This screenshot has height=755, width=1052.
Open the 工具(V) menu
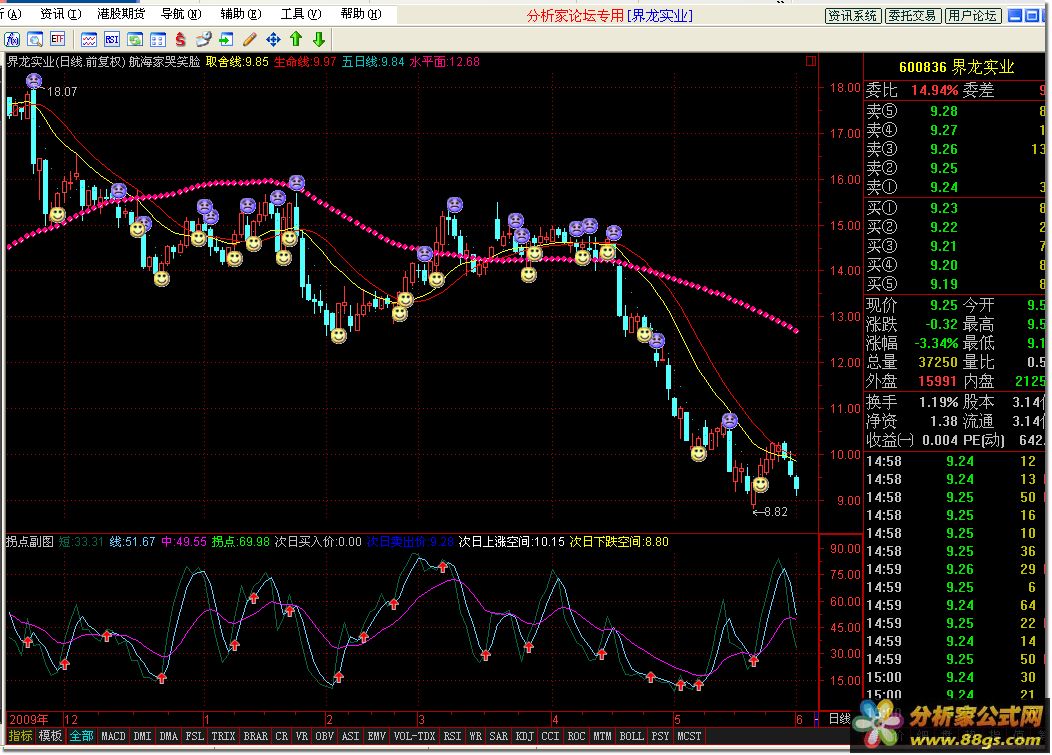coord(301,14)
